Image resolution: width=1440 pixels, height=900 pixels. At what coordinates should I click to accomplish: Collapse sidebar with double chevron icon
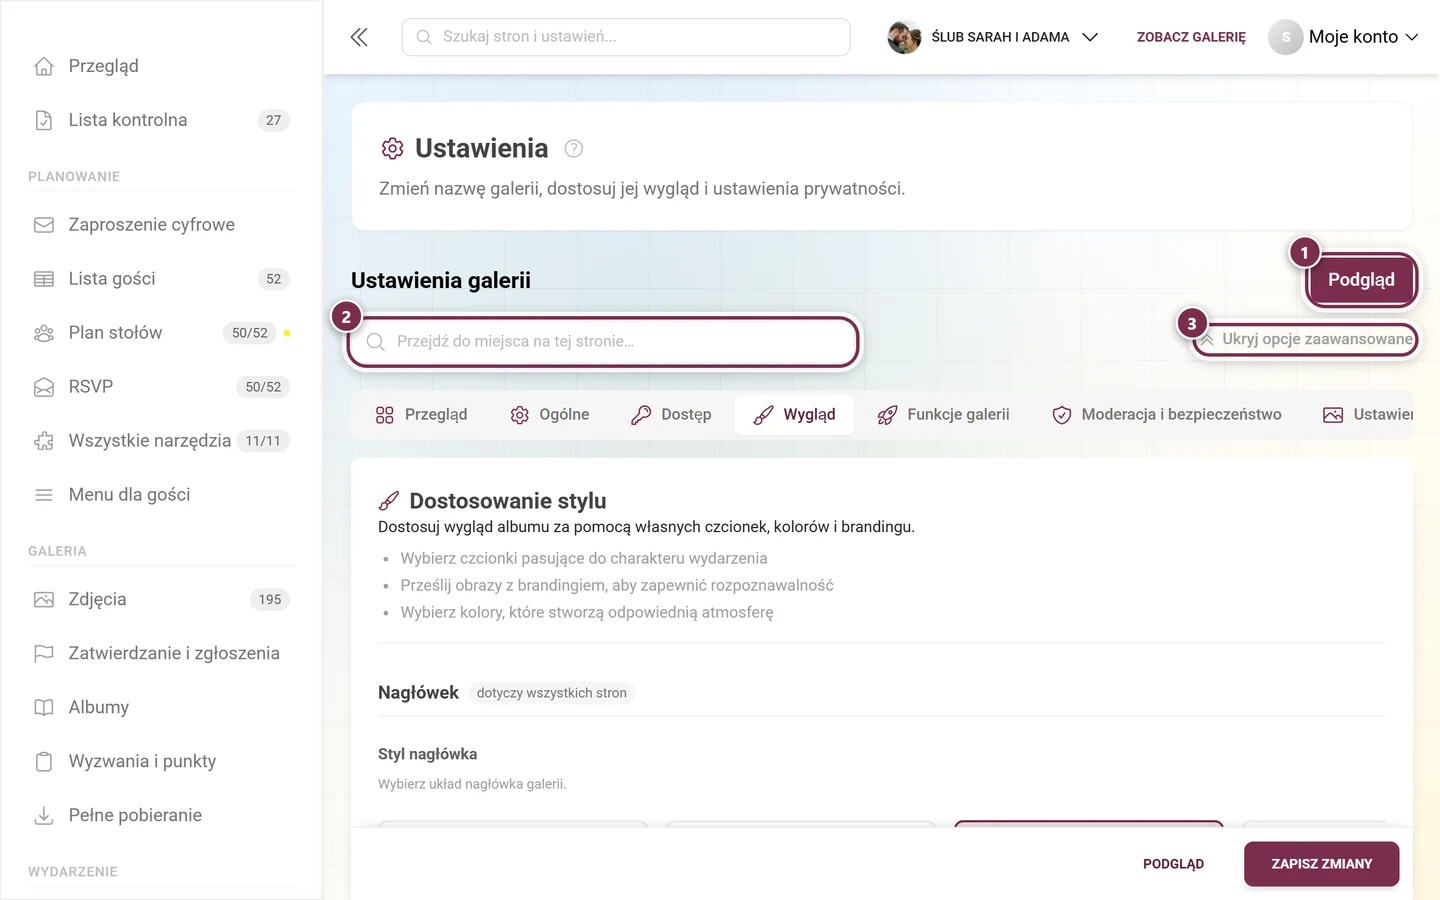(x=359, y=37)
